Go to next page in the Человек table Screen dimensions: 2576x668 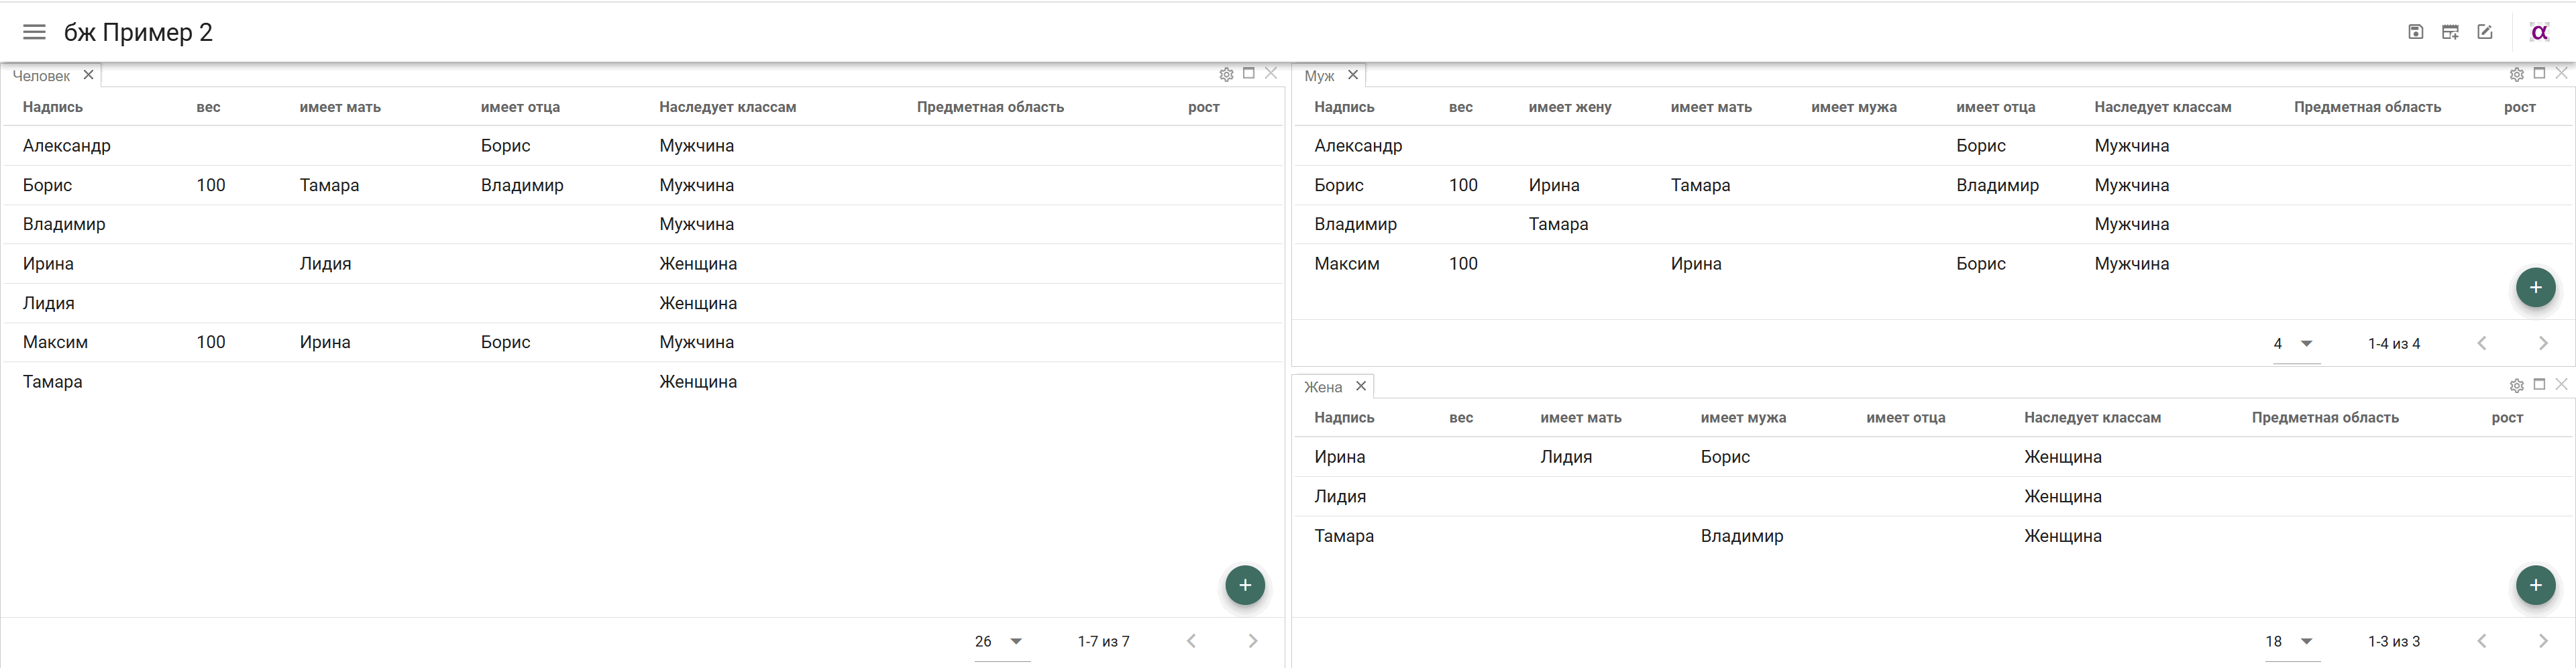[1253, 641]
